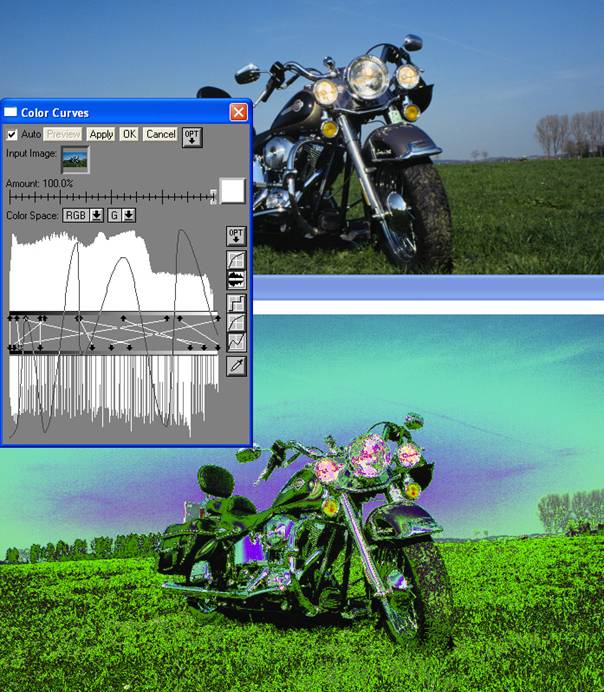Select the curve display icon above histogram icon
The image size is (604, 692).
click(236, 260)
